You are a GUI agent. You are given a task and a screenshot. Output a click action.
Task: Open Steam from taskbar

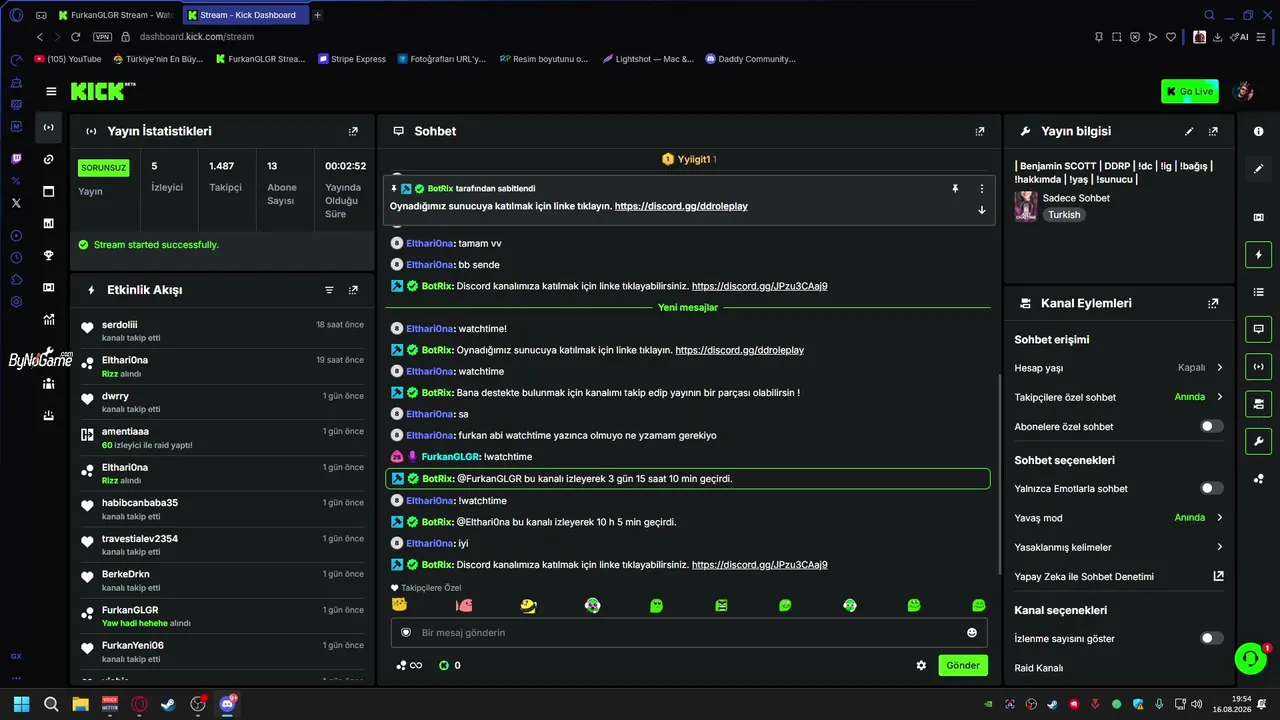pyautogui.click(x=168, y=704)
